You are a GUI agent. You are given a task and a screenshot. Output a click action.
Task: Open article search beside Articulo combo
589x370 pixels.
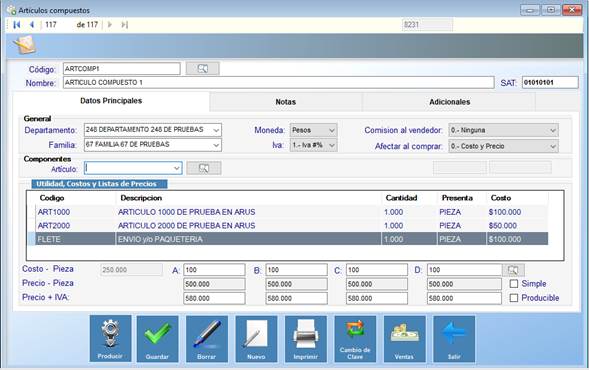click(204, 168)
